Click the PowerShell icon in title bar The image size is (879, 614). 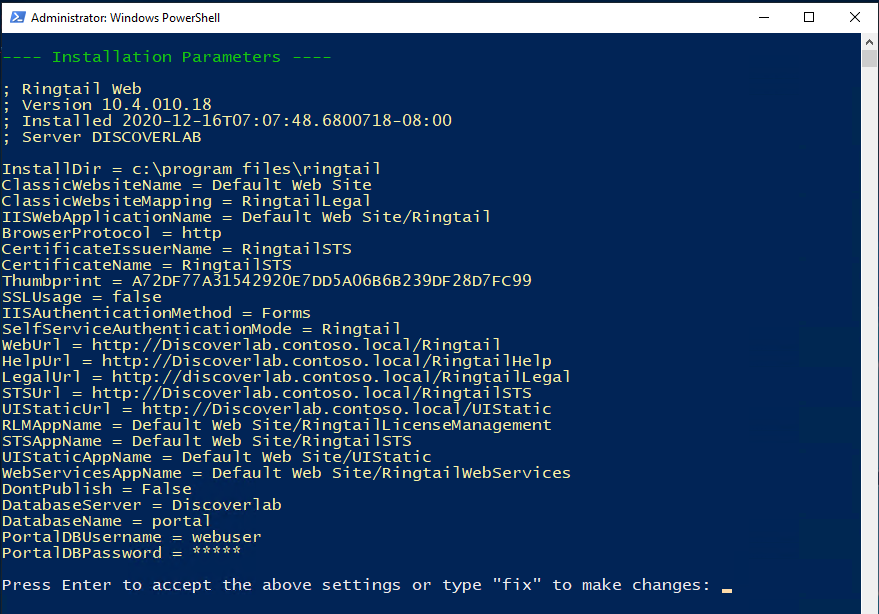coord(17,17)
